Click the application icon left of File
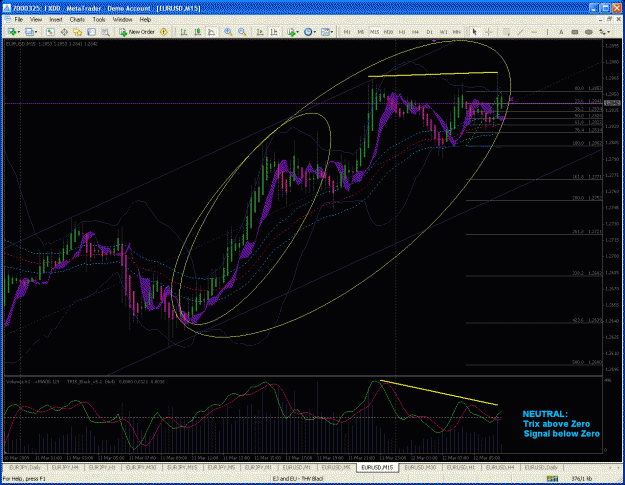Image resolution: width=625 pixels, height=485 pixels. pyautogui.click(x=7, y=20)
